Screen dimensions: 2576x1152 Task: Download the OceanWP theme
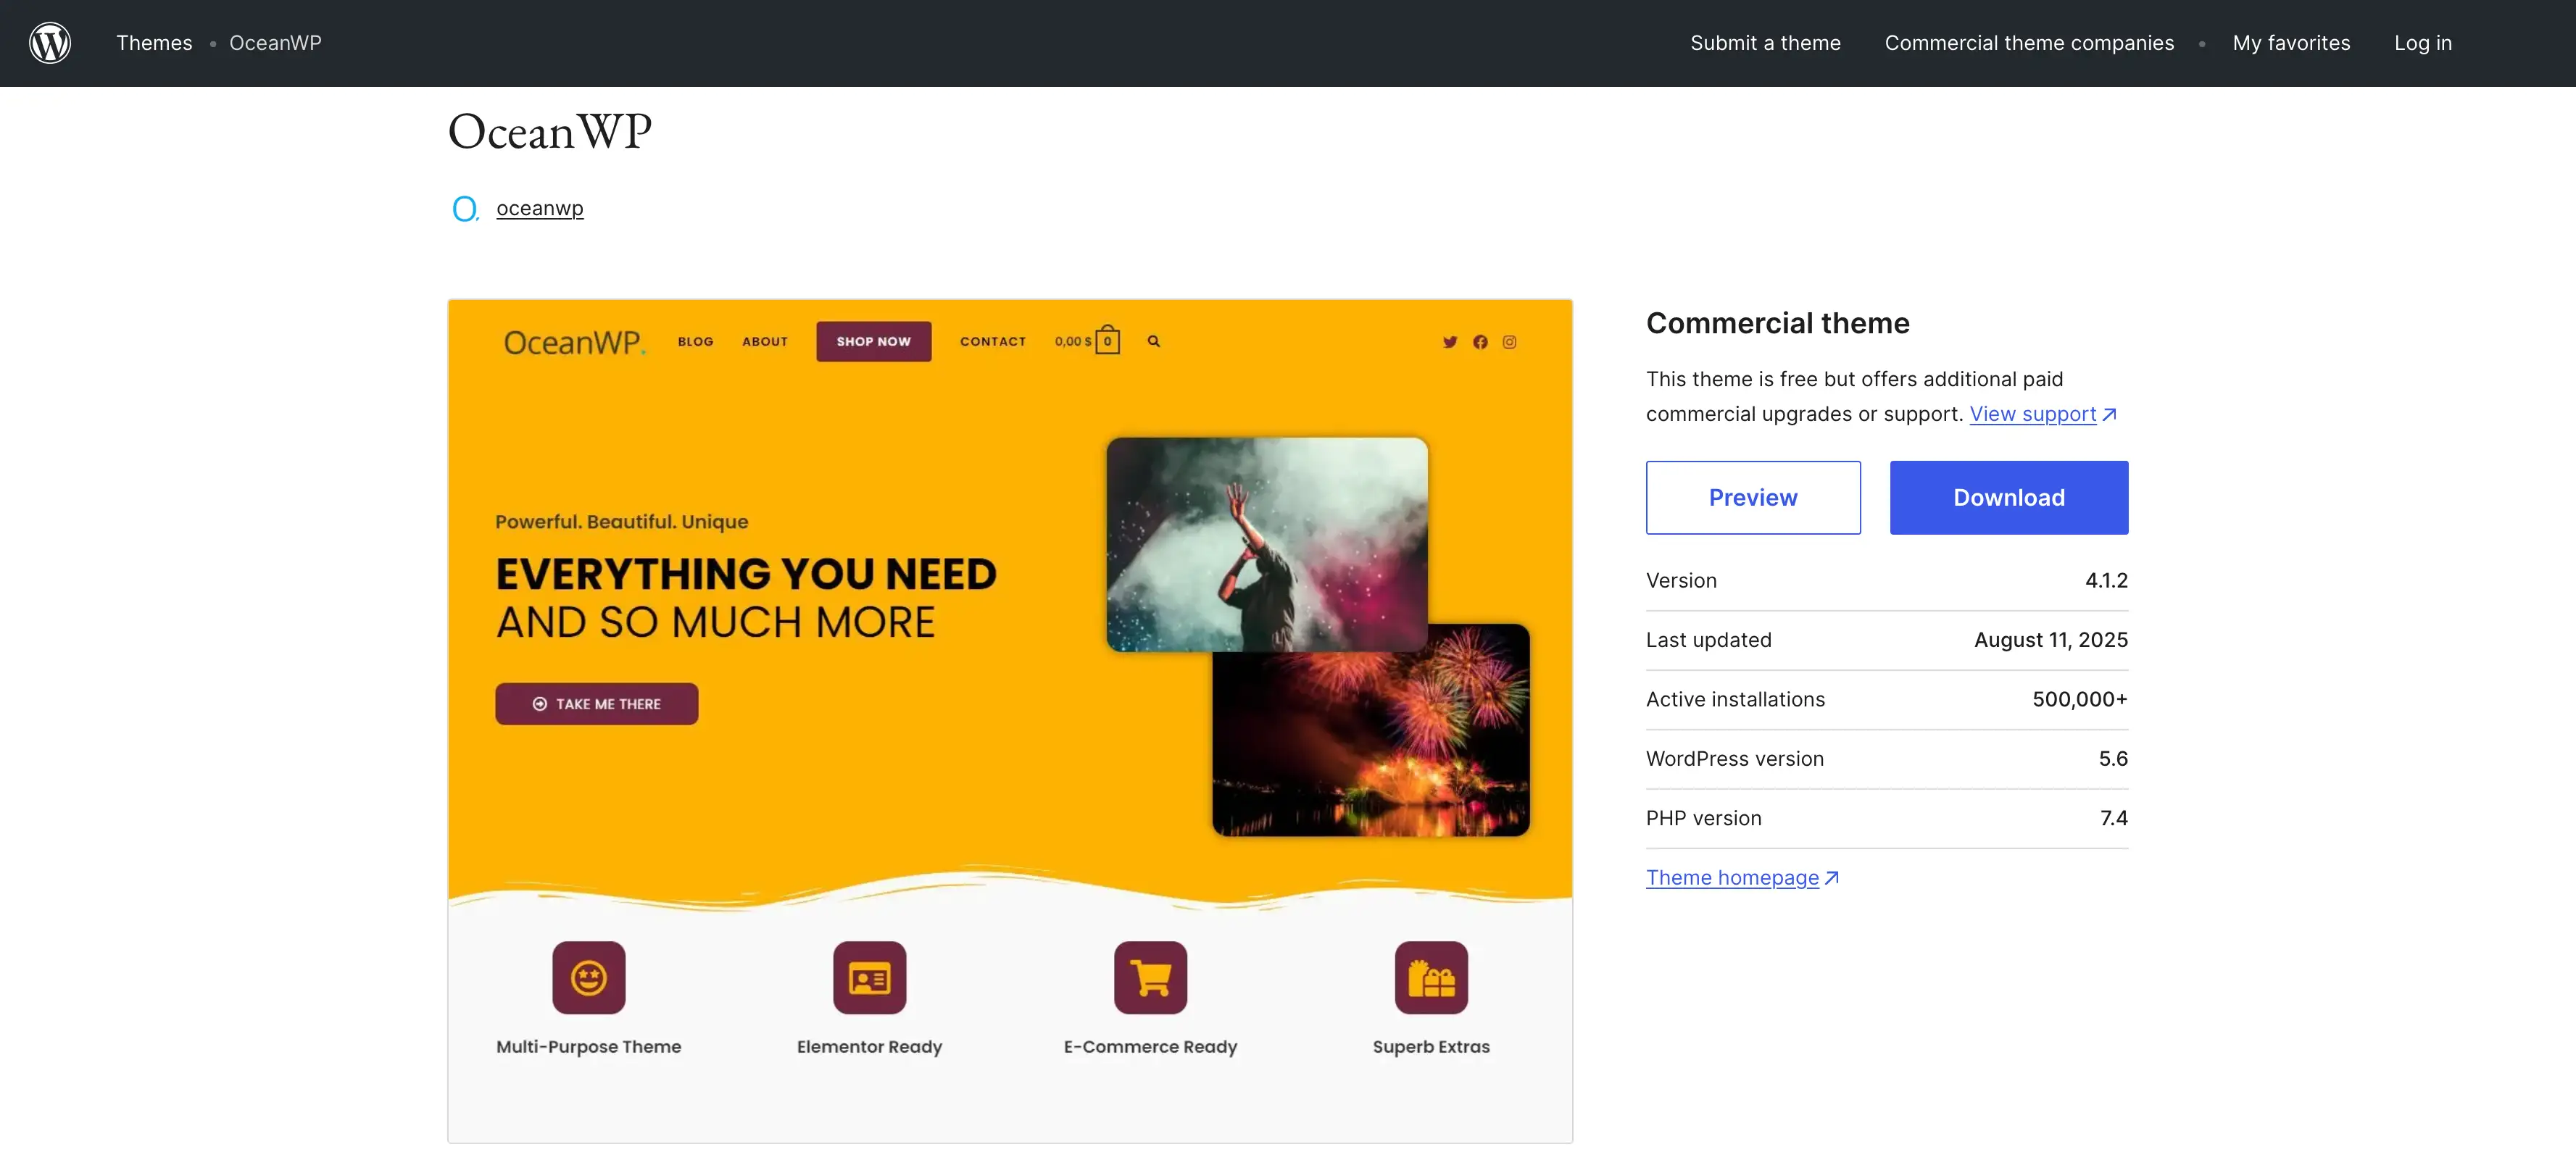[x=2009, y=497]
